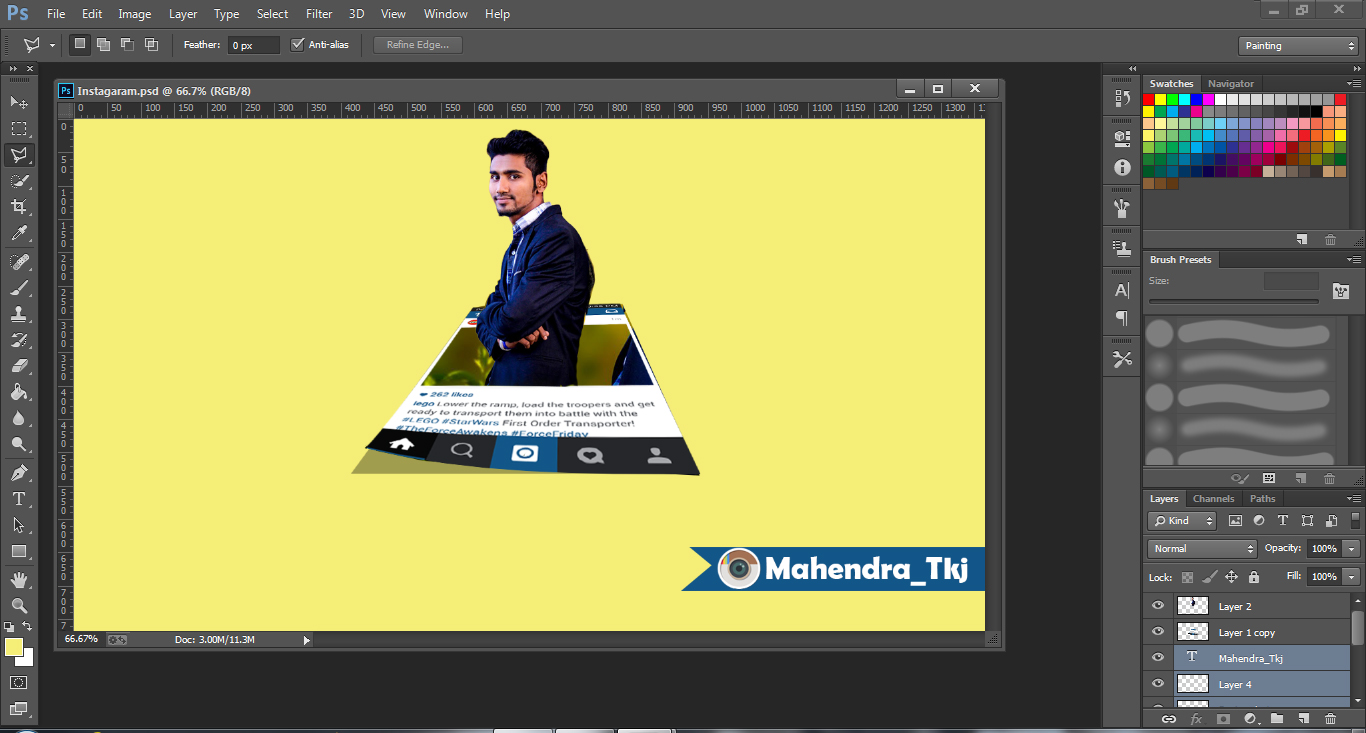
Task: Select a red swatch in Swatches panel
Action: (x=1146, y=99)
